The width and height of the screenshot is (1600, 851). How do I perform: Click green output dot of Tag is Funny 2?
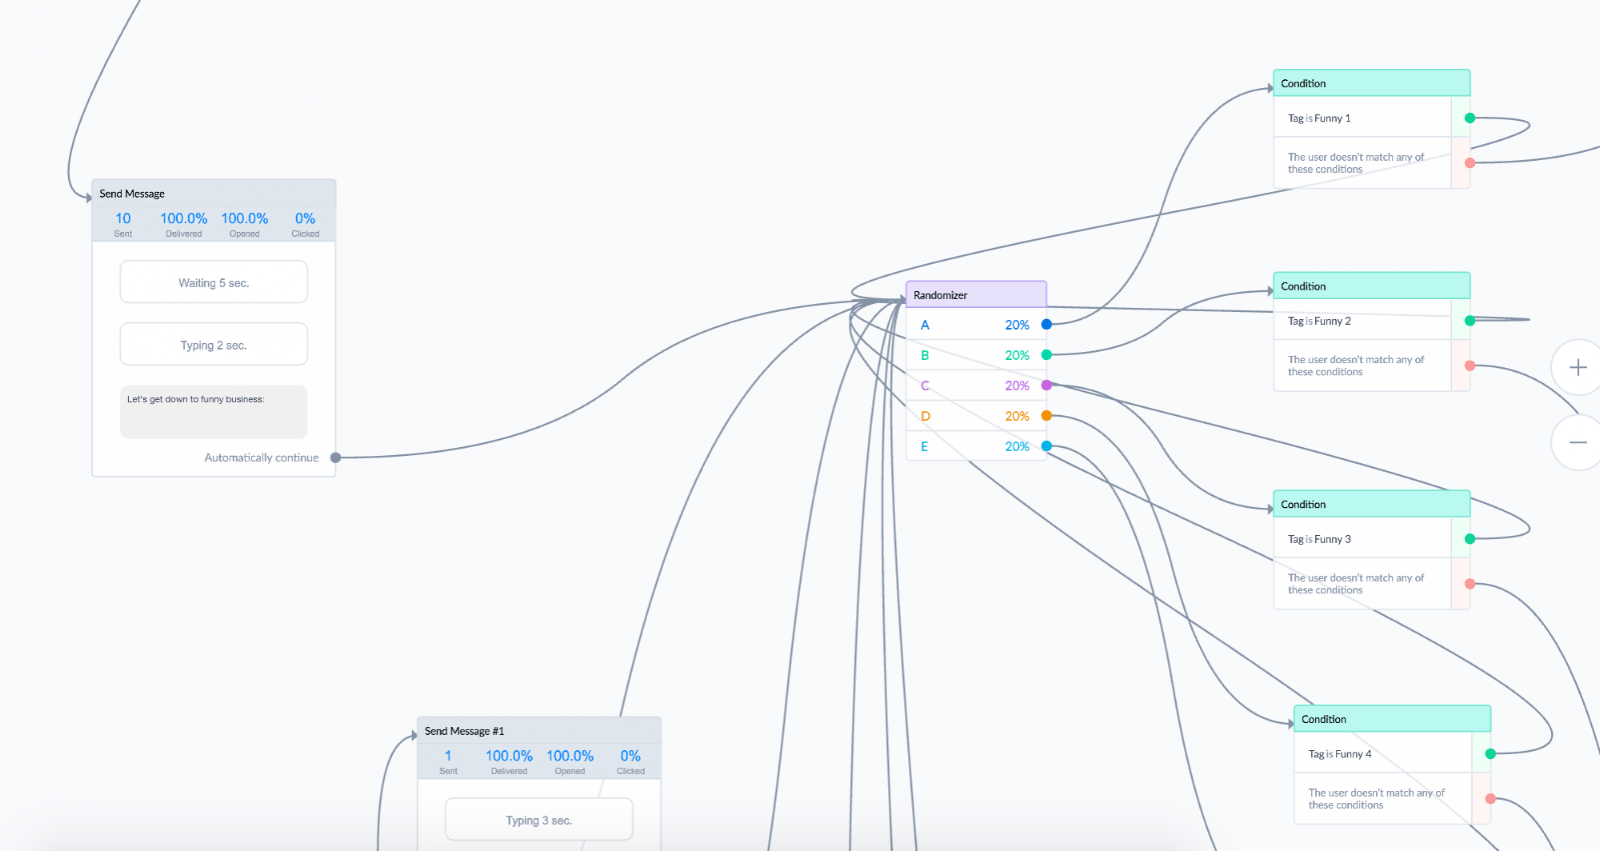[1469, 321]
